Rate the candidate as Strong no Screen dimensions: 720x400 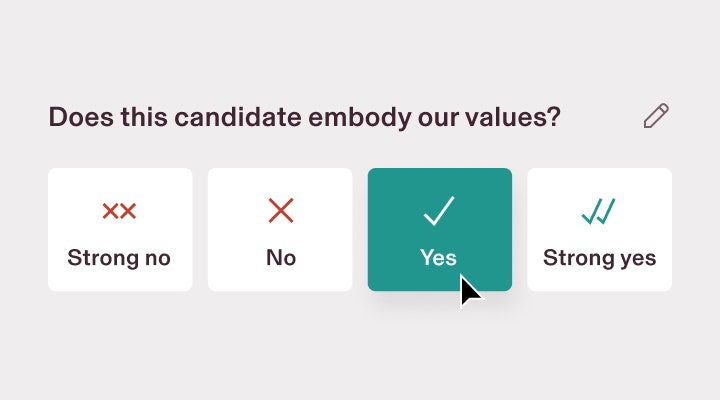click(120, 229)
